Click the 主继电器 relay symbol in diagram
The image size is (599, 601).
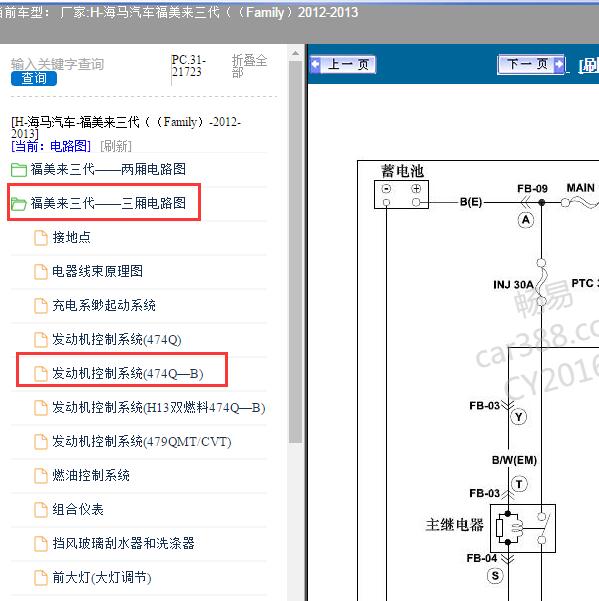523,528
